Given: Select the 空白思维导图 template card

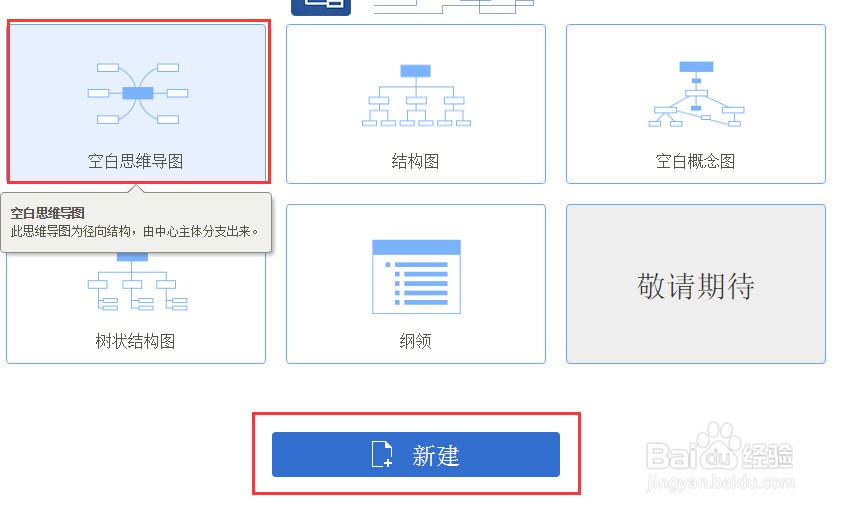Looking at the screenshot, I should pos(137,103).
